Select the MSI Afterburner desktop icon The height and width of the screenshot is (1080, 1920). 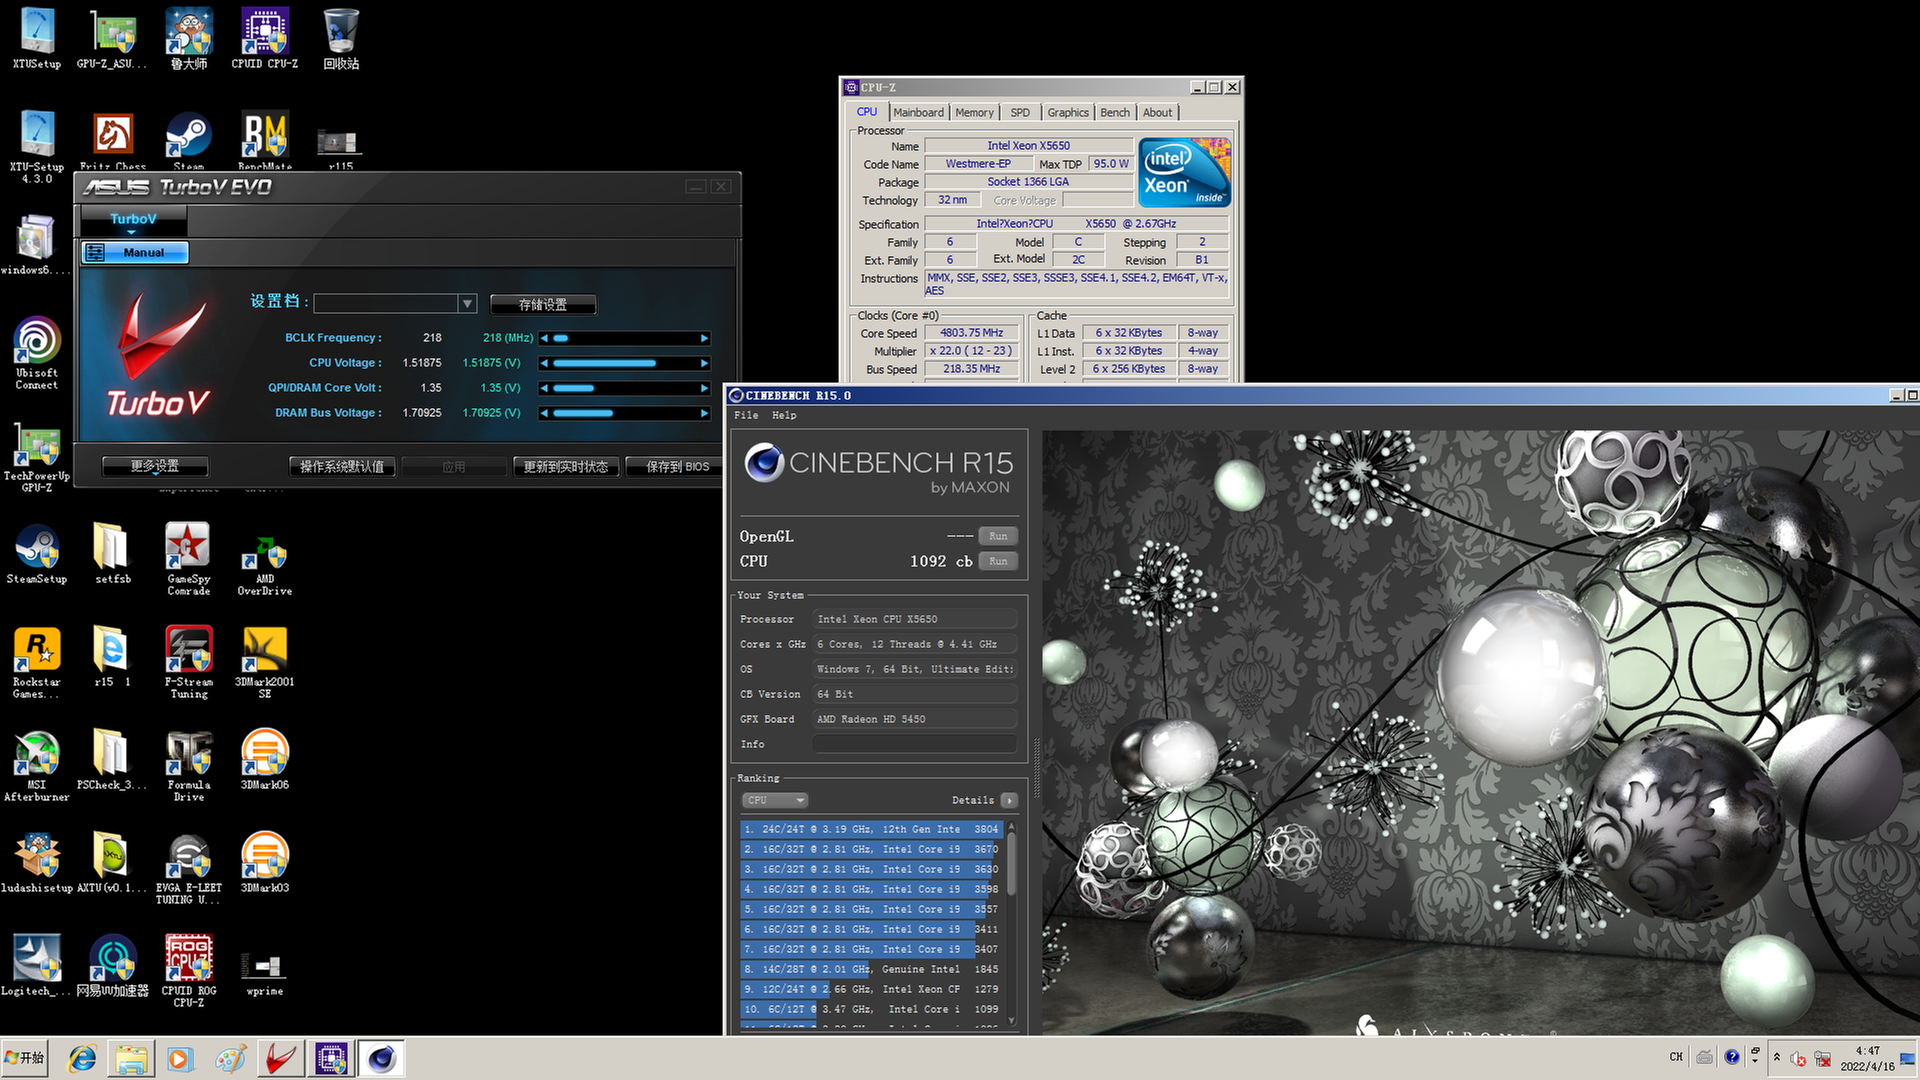(x=37, y=765)
